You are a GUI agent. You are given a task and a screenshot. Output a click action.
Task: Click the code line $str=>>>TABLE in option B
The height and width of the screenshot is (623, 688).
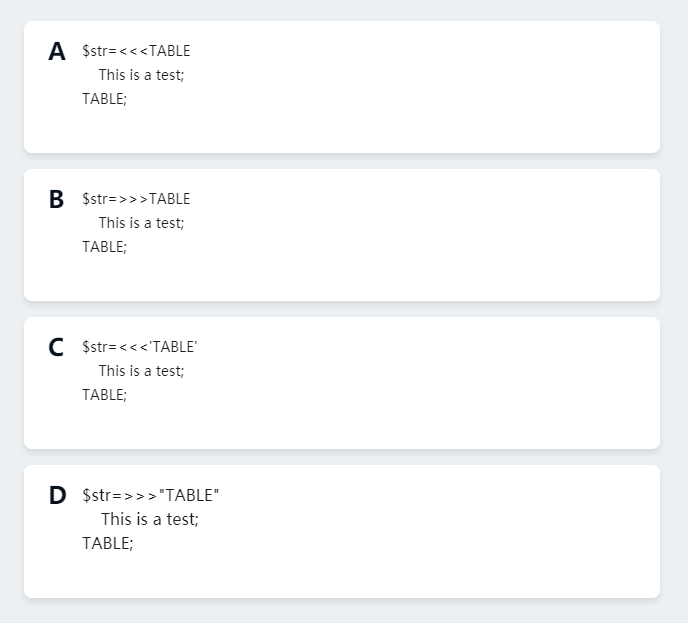[136, 199]
